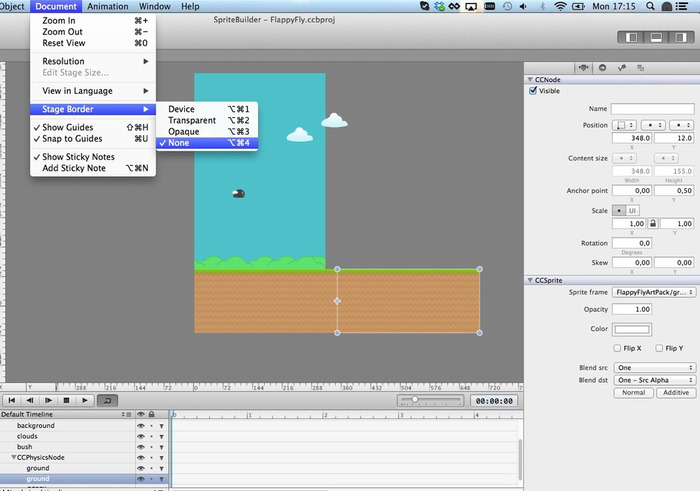This screenshot has height=491, width=700.
Task: Click the Name input field
Action: [x=653, y=109]
